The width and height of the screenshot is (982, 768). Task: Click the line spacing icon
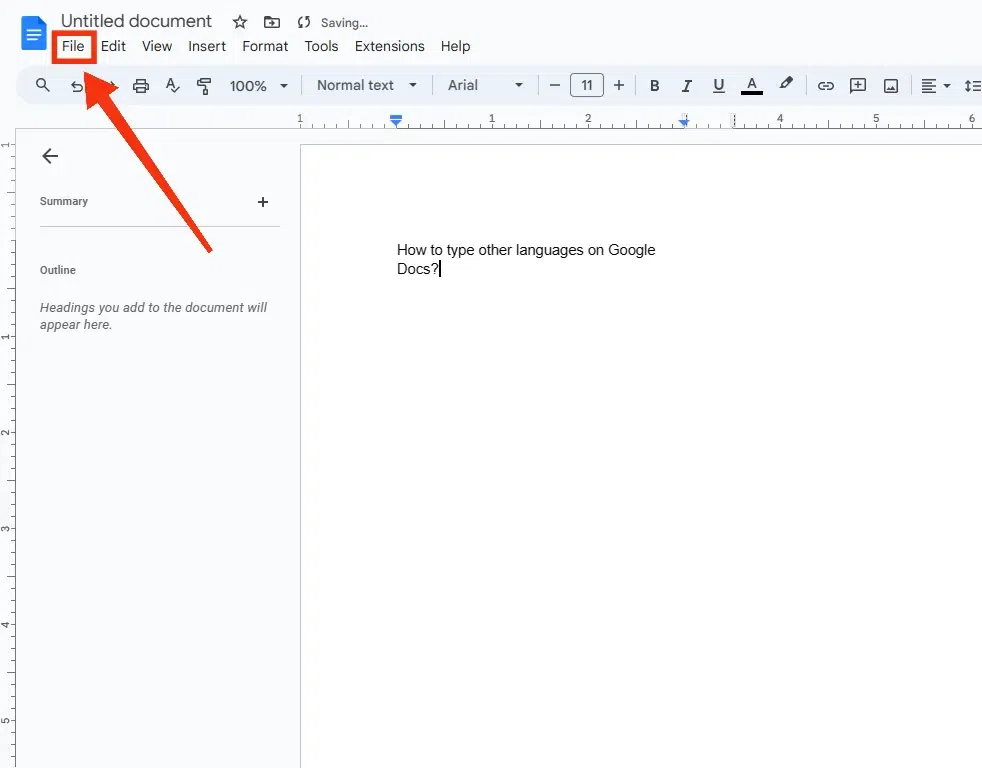(x=973, y=86)
